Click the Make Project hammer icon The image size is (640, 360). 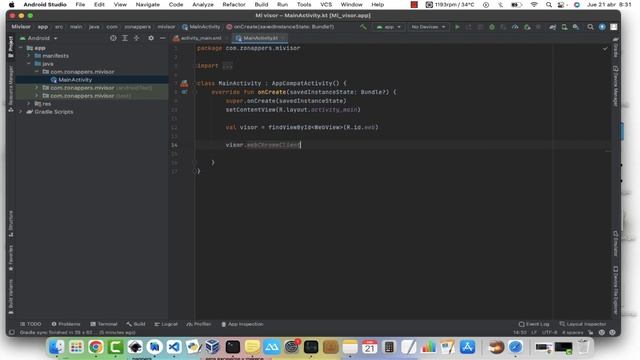click(363, 27)
